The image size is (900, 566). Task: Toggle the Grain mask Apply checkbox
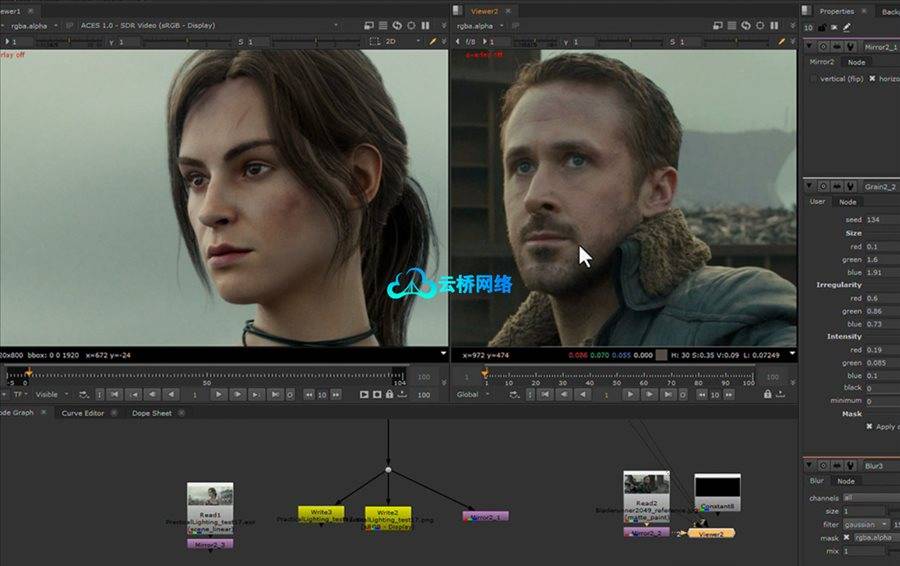(868, 427)
